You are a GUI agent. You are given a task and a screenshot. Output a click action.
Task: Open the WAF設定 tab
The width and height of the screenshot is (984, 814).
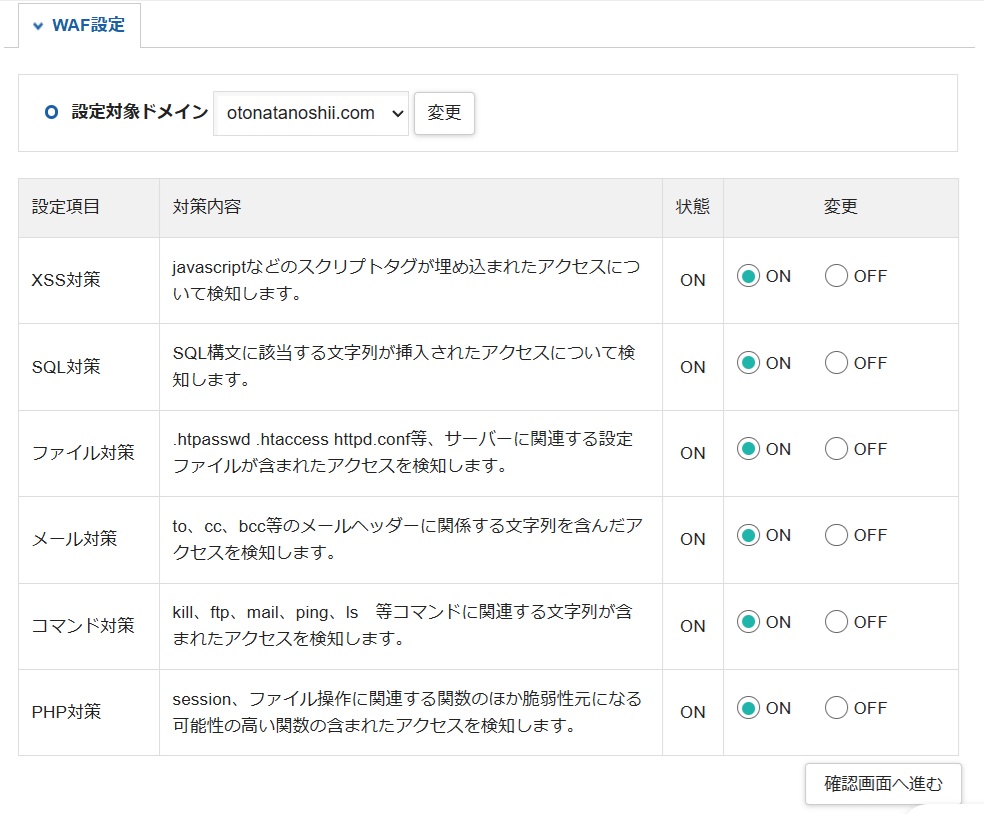[x=88, y=25]
